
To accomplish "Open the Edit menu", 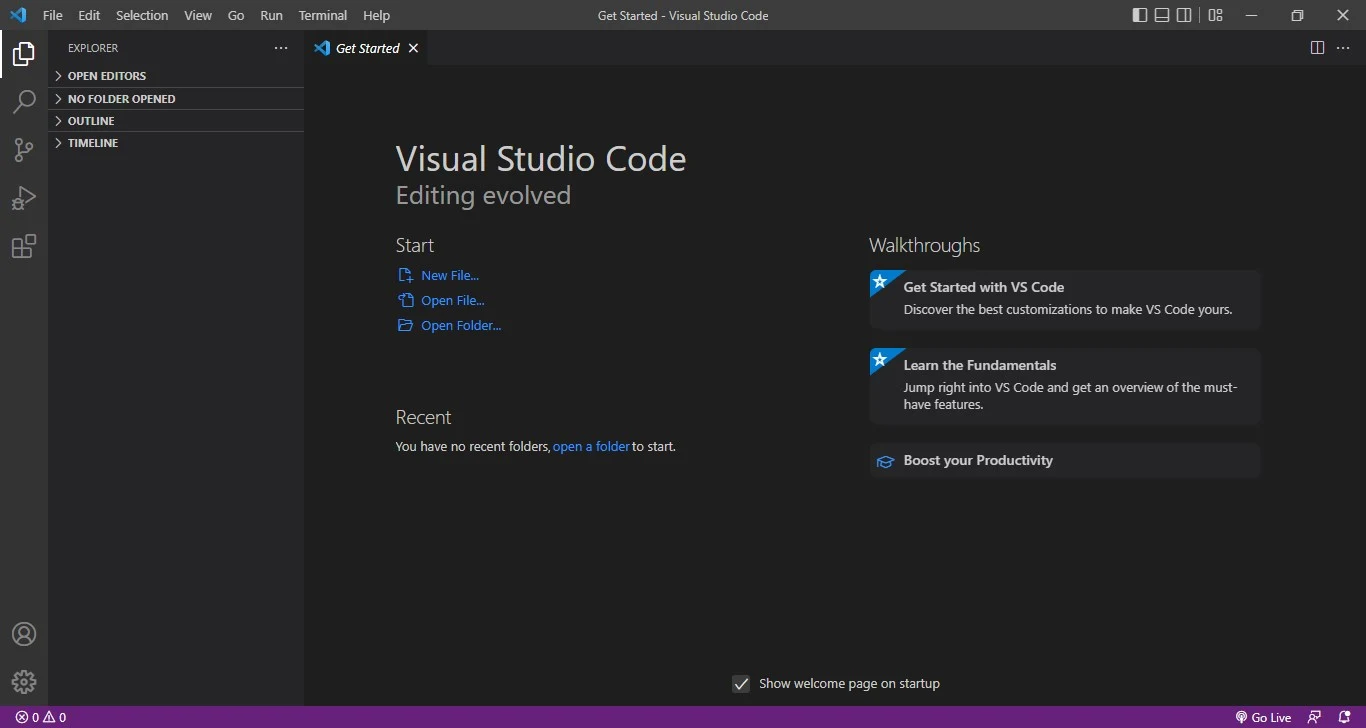I will 89,15.
